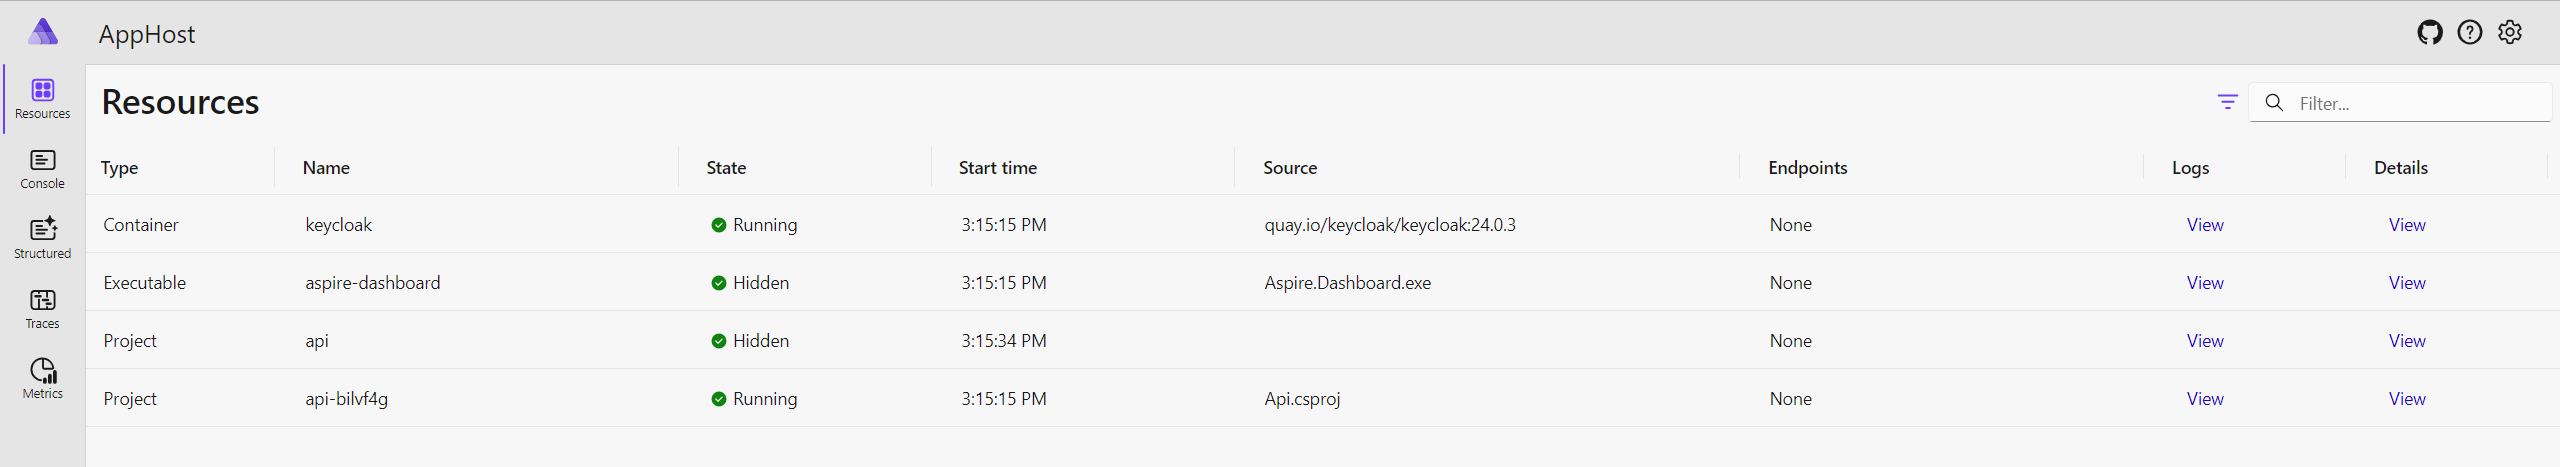
Task: Open the resource type filter icon
Action: 2227,102
